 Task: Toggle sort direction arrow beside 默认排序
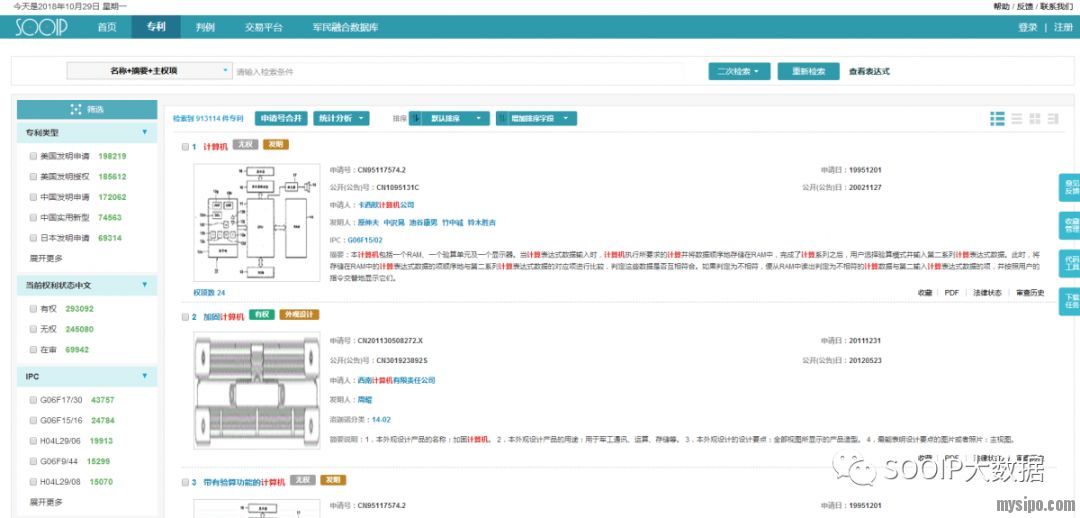pyautogui.click(x=417, y=118)
